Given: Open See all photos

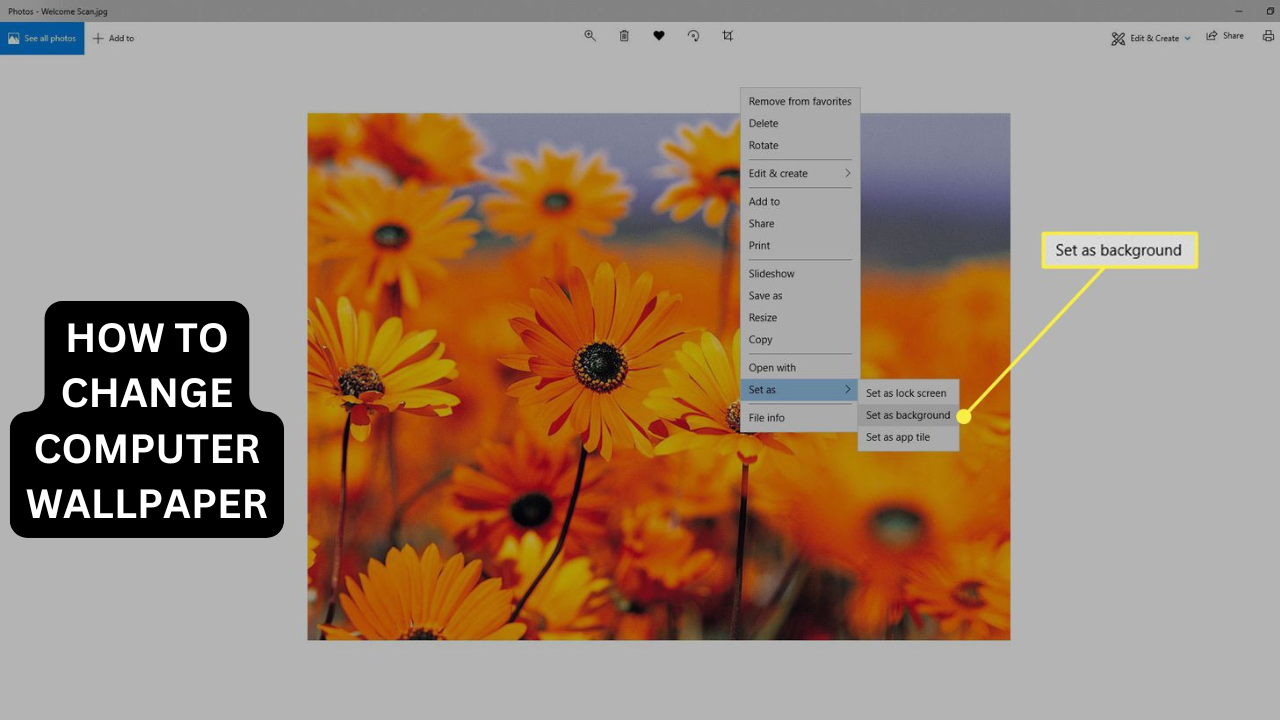Looking at the screenshot, I should pos(42,38).
